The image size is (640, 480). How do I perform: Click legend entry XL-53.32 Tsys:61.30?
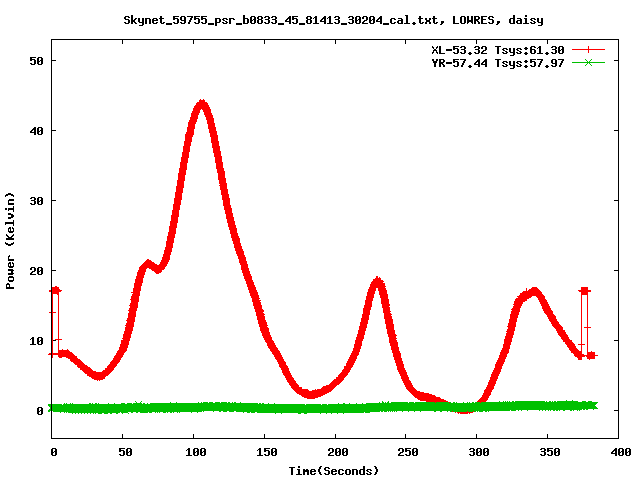[498, 50]
